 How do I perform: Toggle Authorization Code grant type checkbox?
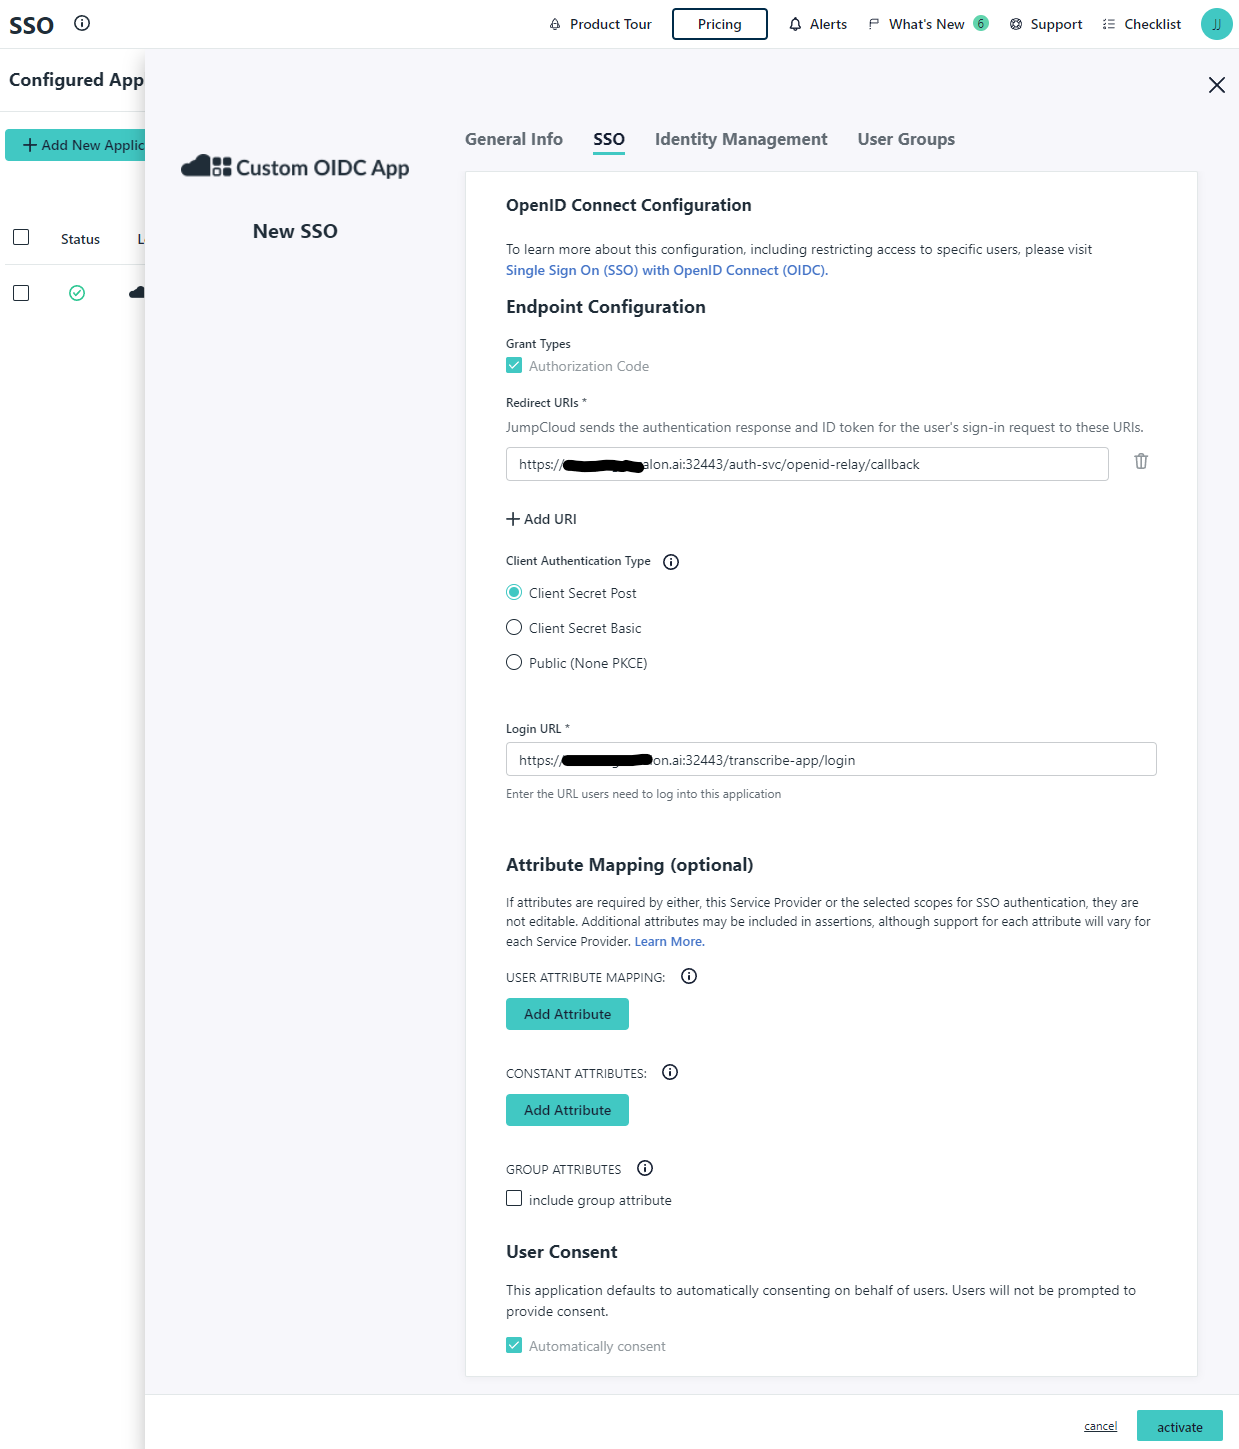point(514,366)
